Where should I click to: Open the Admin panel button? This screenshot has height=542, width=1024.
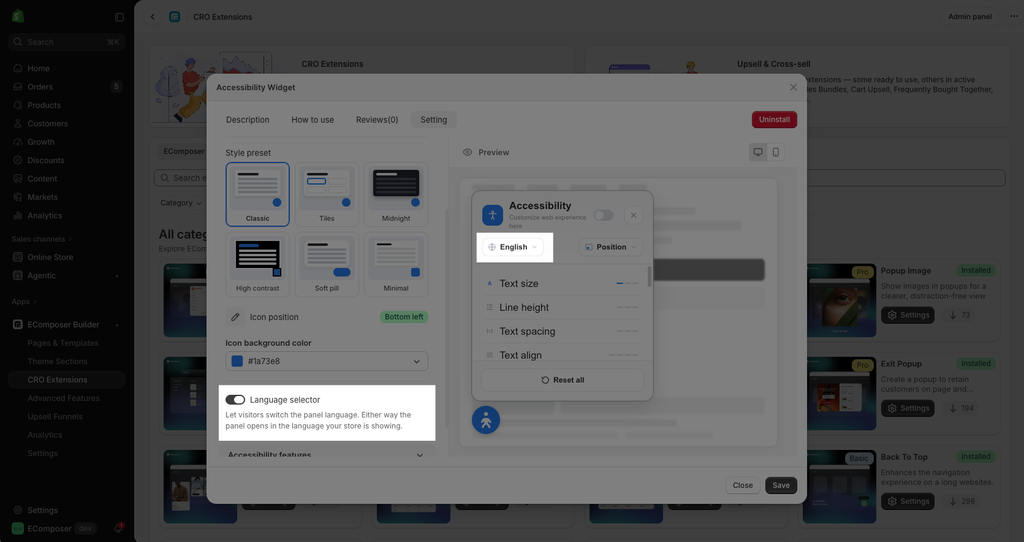pos(969,16)
